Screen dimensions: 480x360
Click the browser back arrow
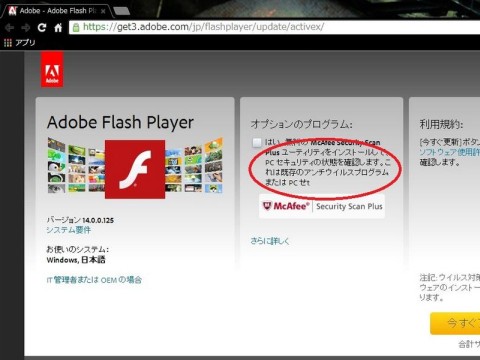coord(9,28)
